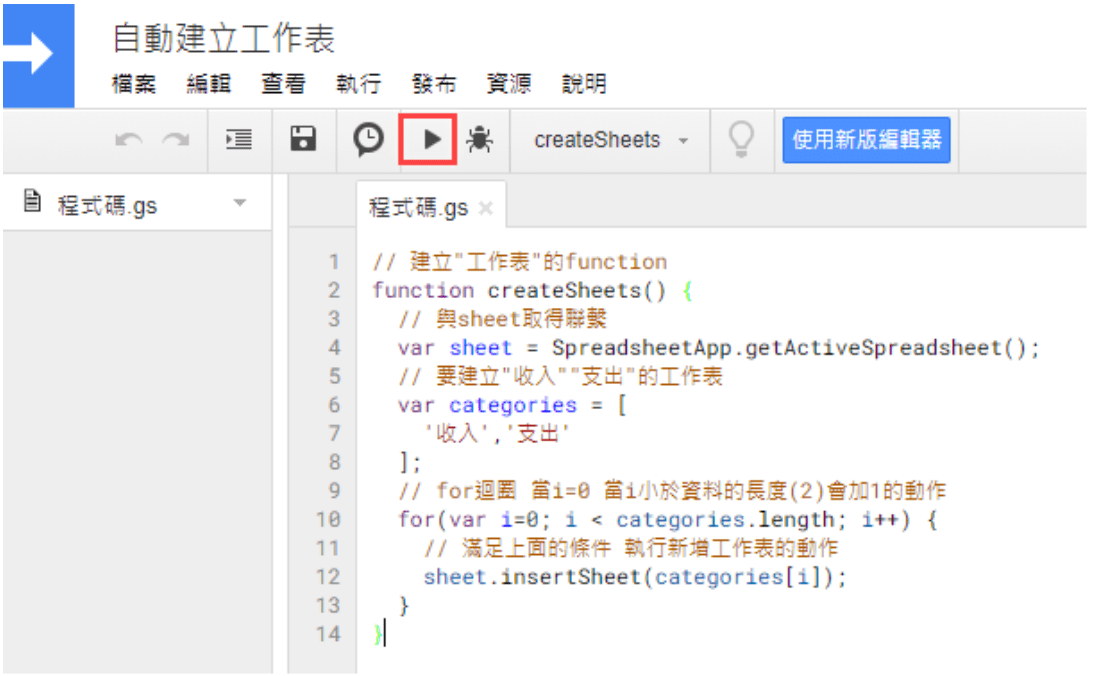Click the 使用新版編輯器 button

[x=866, y=140]
